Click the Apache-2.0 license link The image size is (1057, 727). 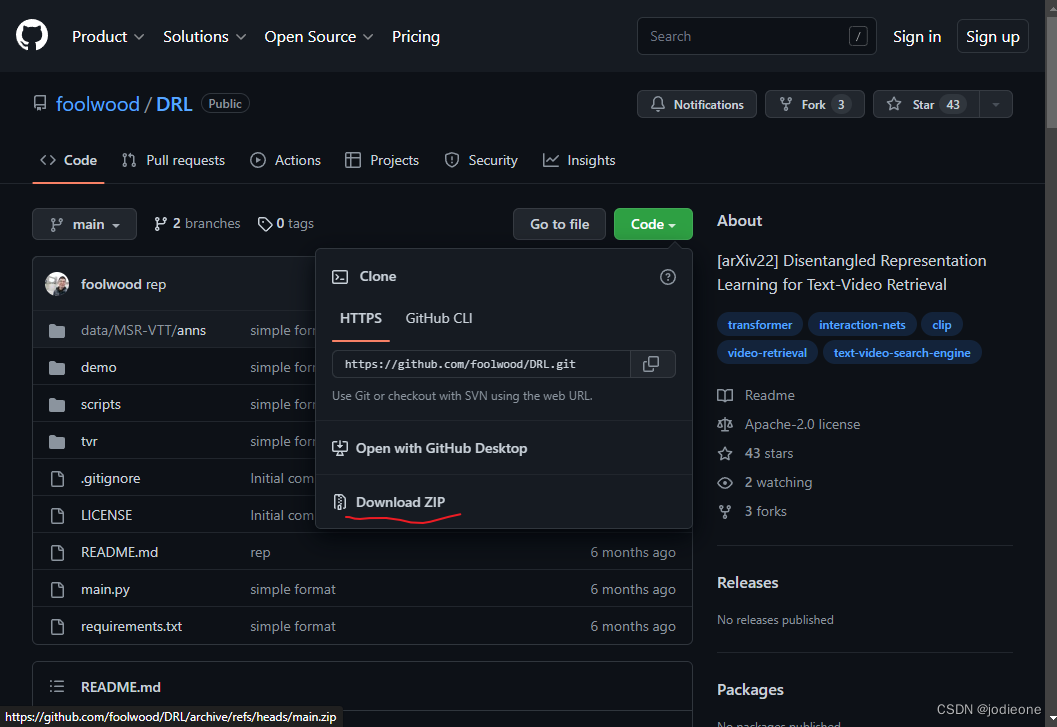coord(802,424)
